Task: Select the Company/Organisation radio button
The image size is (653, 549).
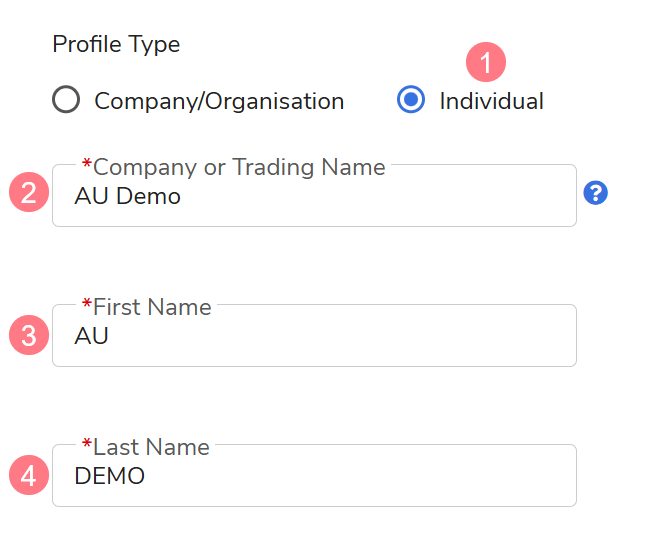Action: 67,101
